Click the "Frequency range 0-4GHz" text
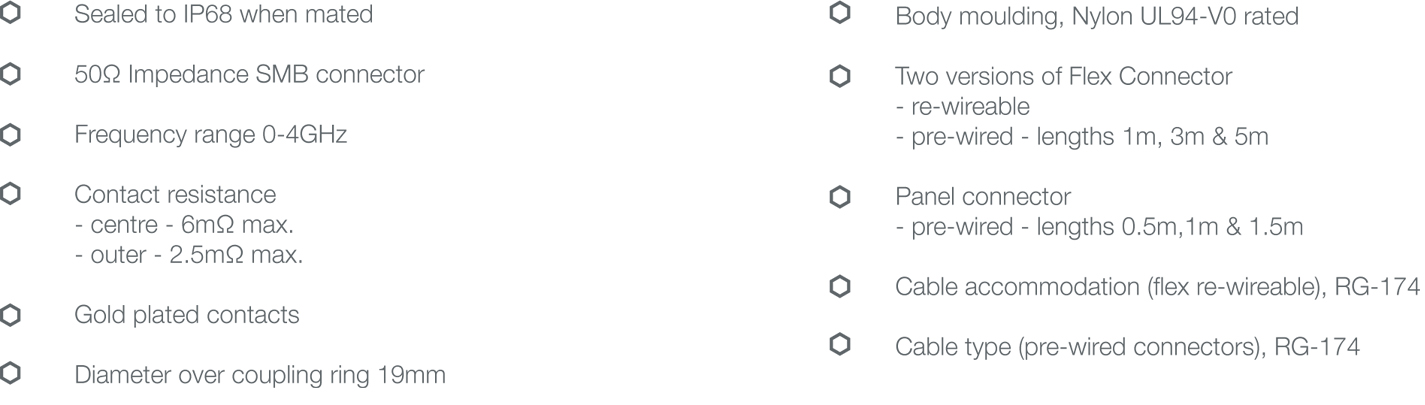This screenshot has width=1425, height=405. click(x=211, y=134)
